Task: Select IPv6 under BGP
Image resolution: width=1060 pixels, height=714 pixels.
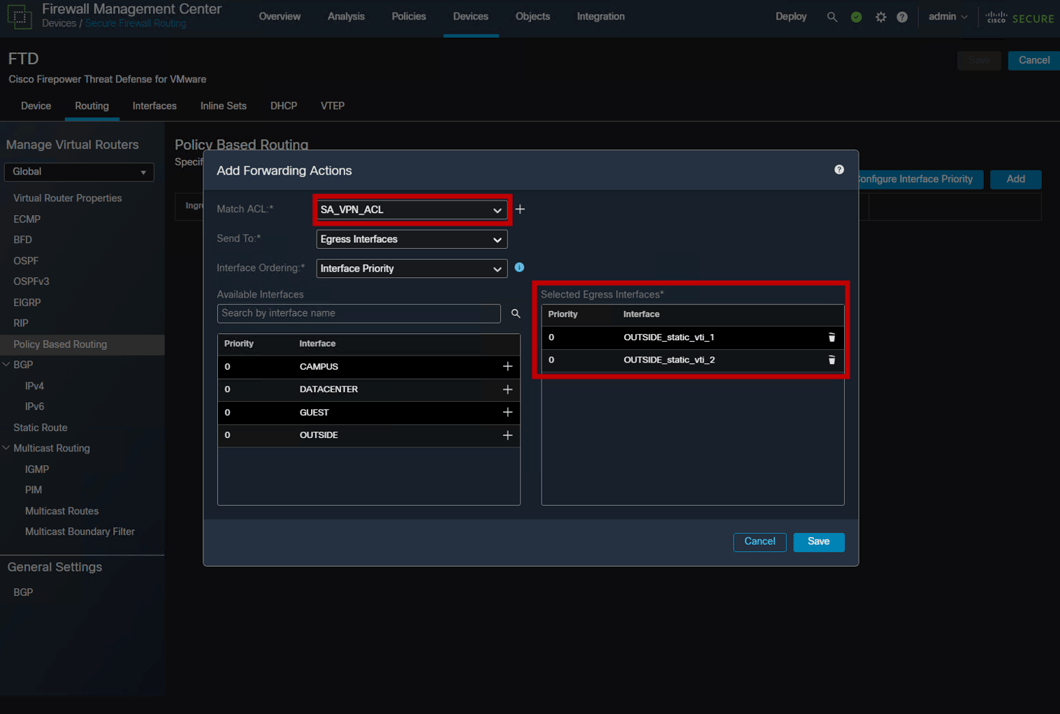Action: [34, 406]
